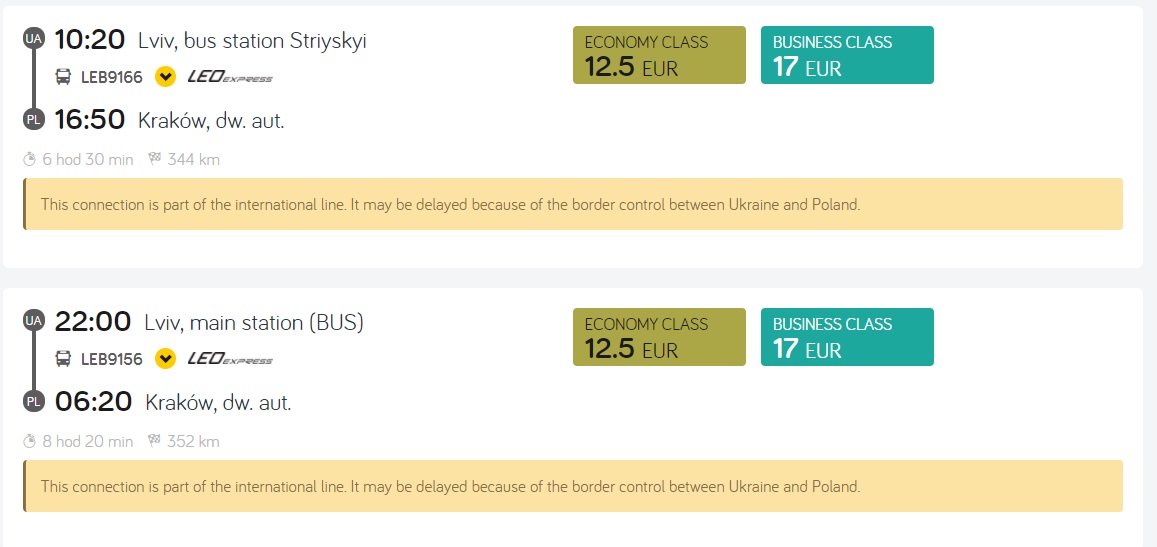Select Economy Class for the 10:20 departure

coord(659,55)
